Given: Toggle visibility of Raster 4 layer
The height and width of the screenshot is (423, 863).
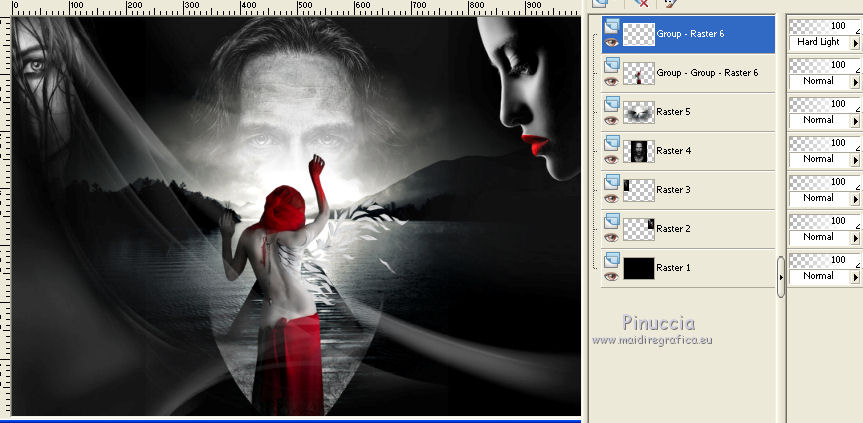Looking at the screenshot, I should pos(611,160).
